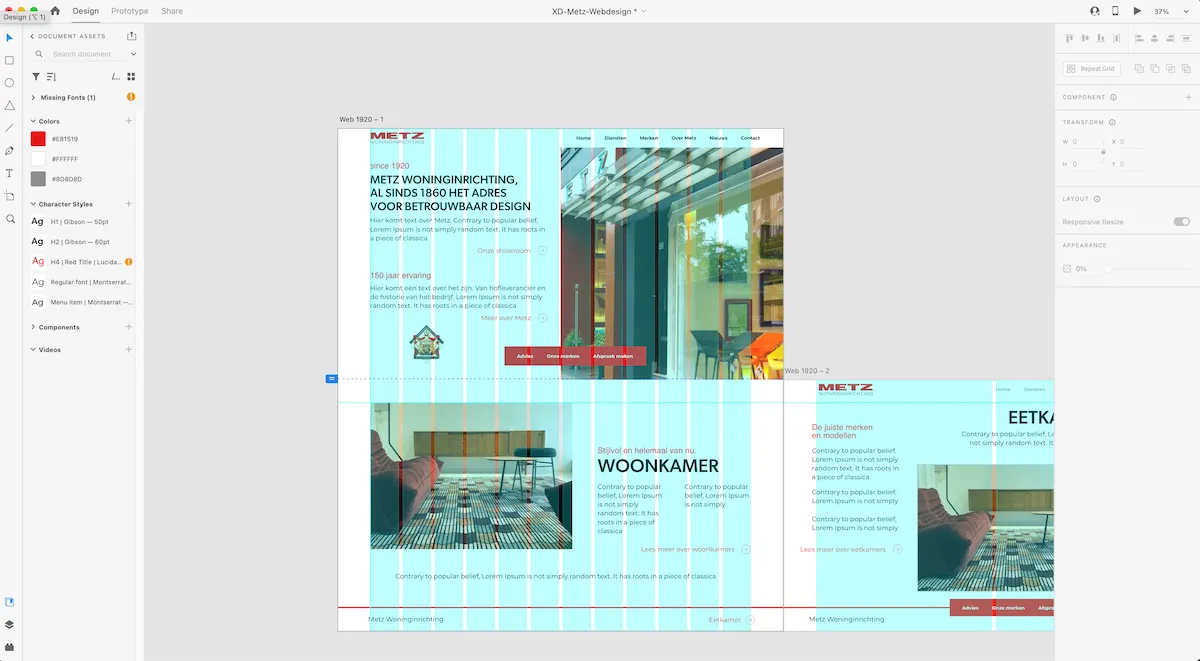Click the align middle vertically icon
The height and width of the screenshot is (661, 1200).
pyautogui.click(x=1085, y=39)
